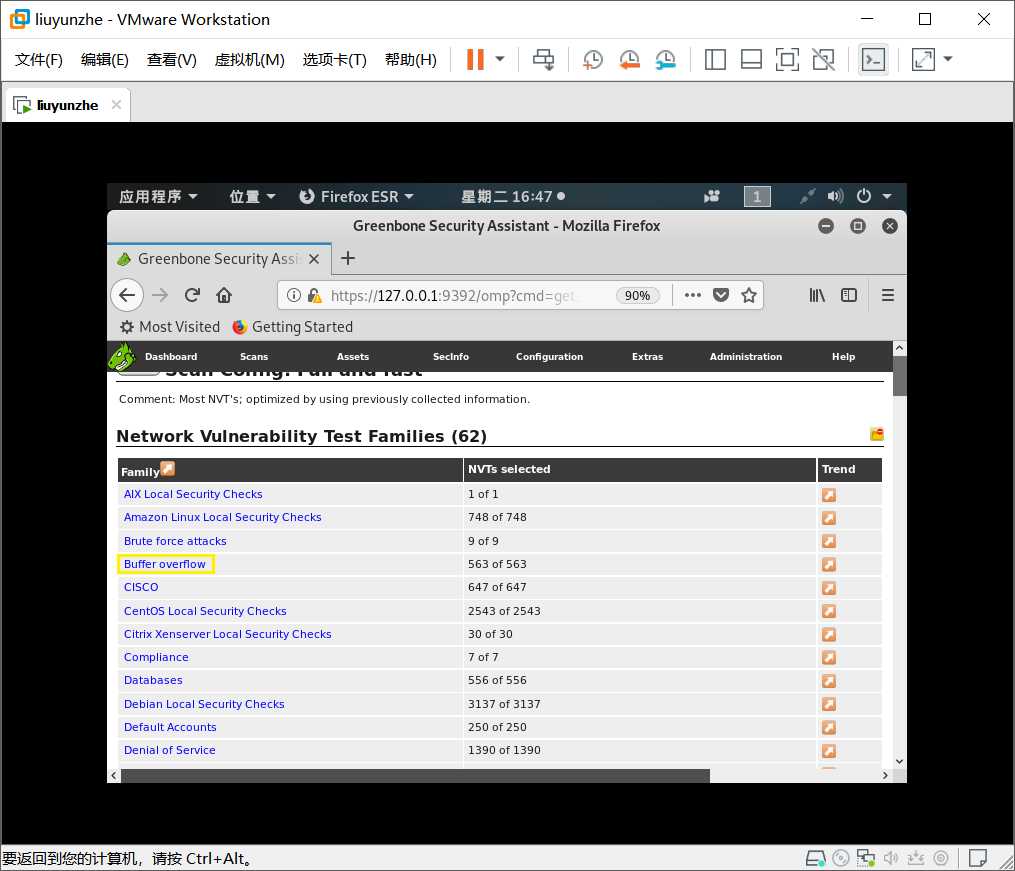Click the Buffer overflow family link
Image resolution: width=1015 pixels, height=871 pixels.
point(164,564)
